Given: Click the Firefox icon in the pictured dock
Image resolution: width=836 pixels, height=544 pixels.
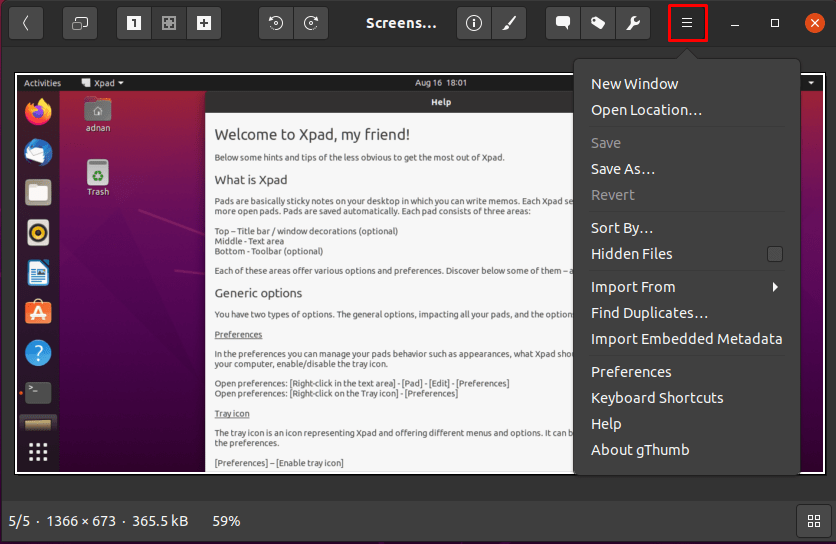Looking at the screenshot, I should pos(38,112).
